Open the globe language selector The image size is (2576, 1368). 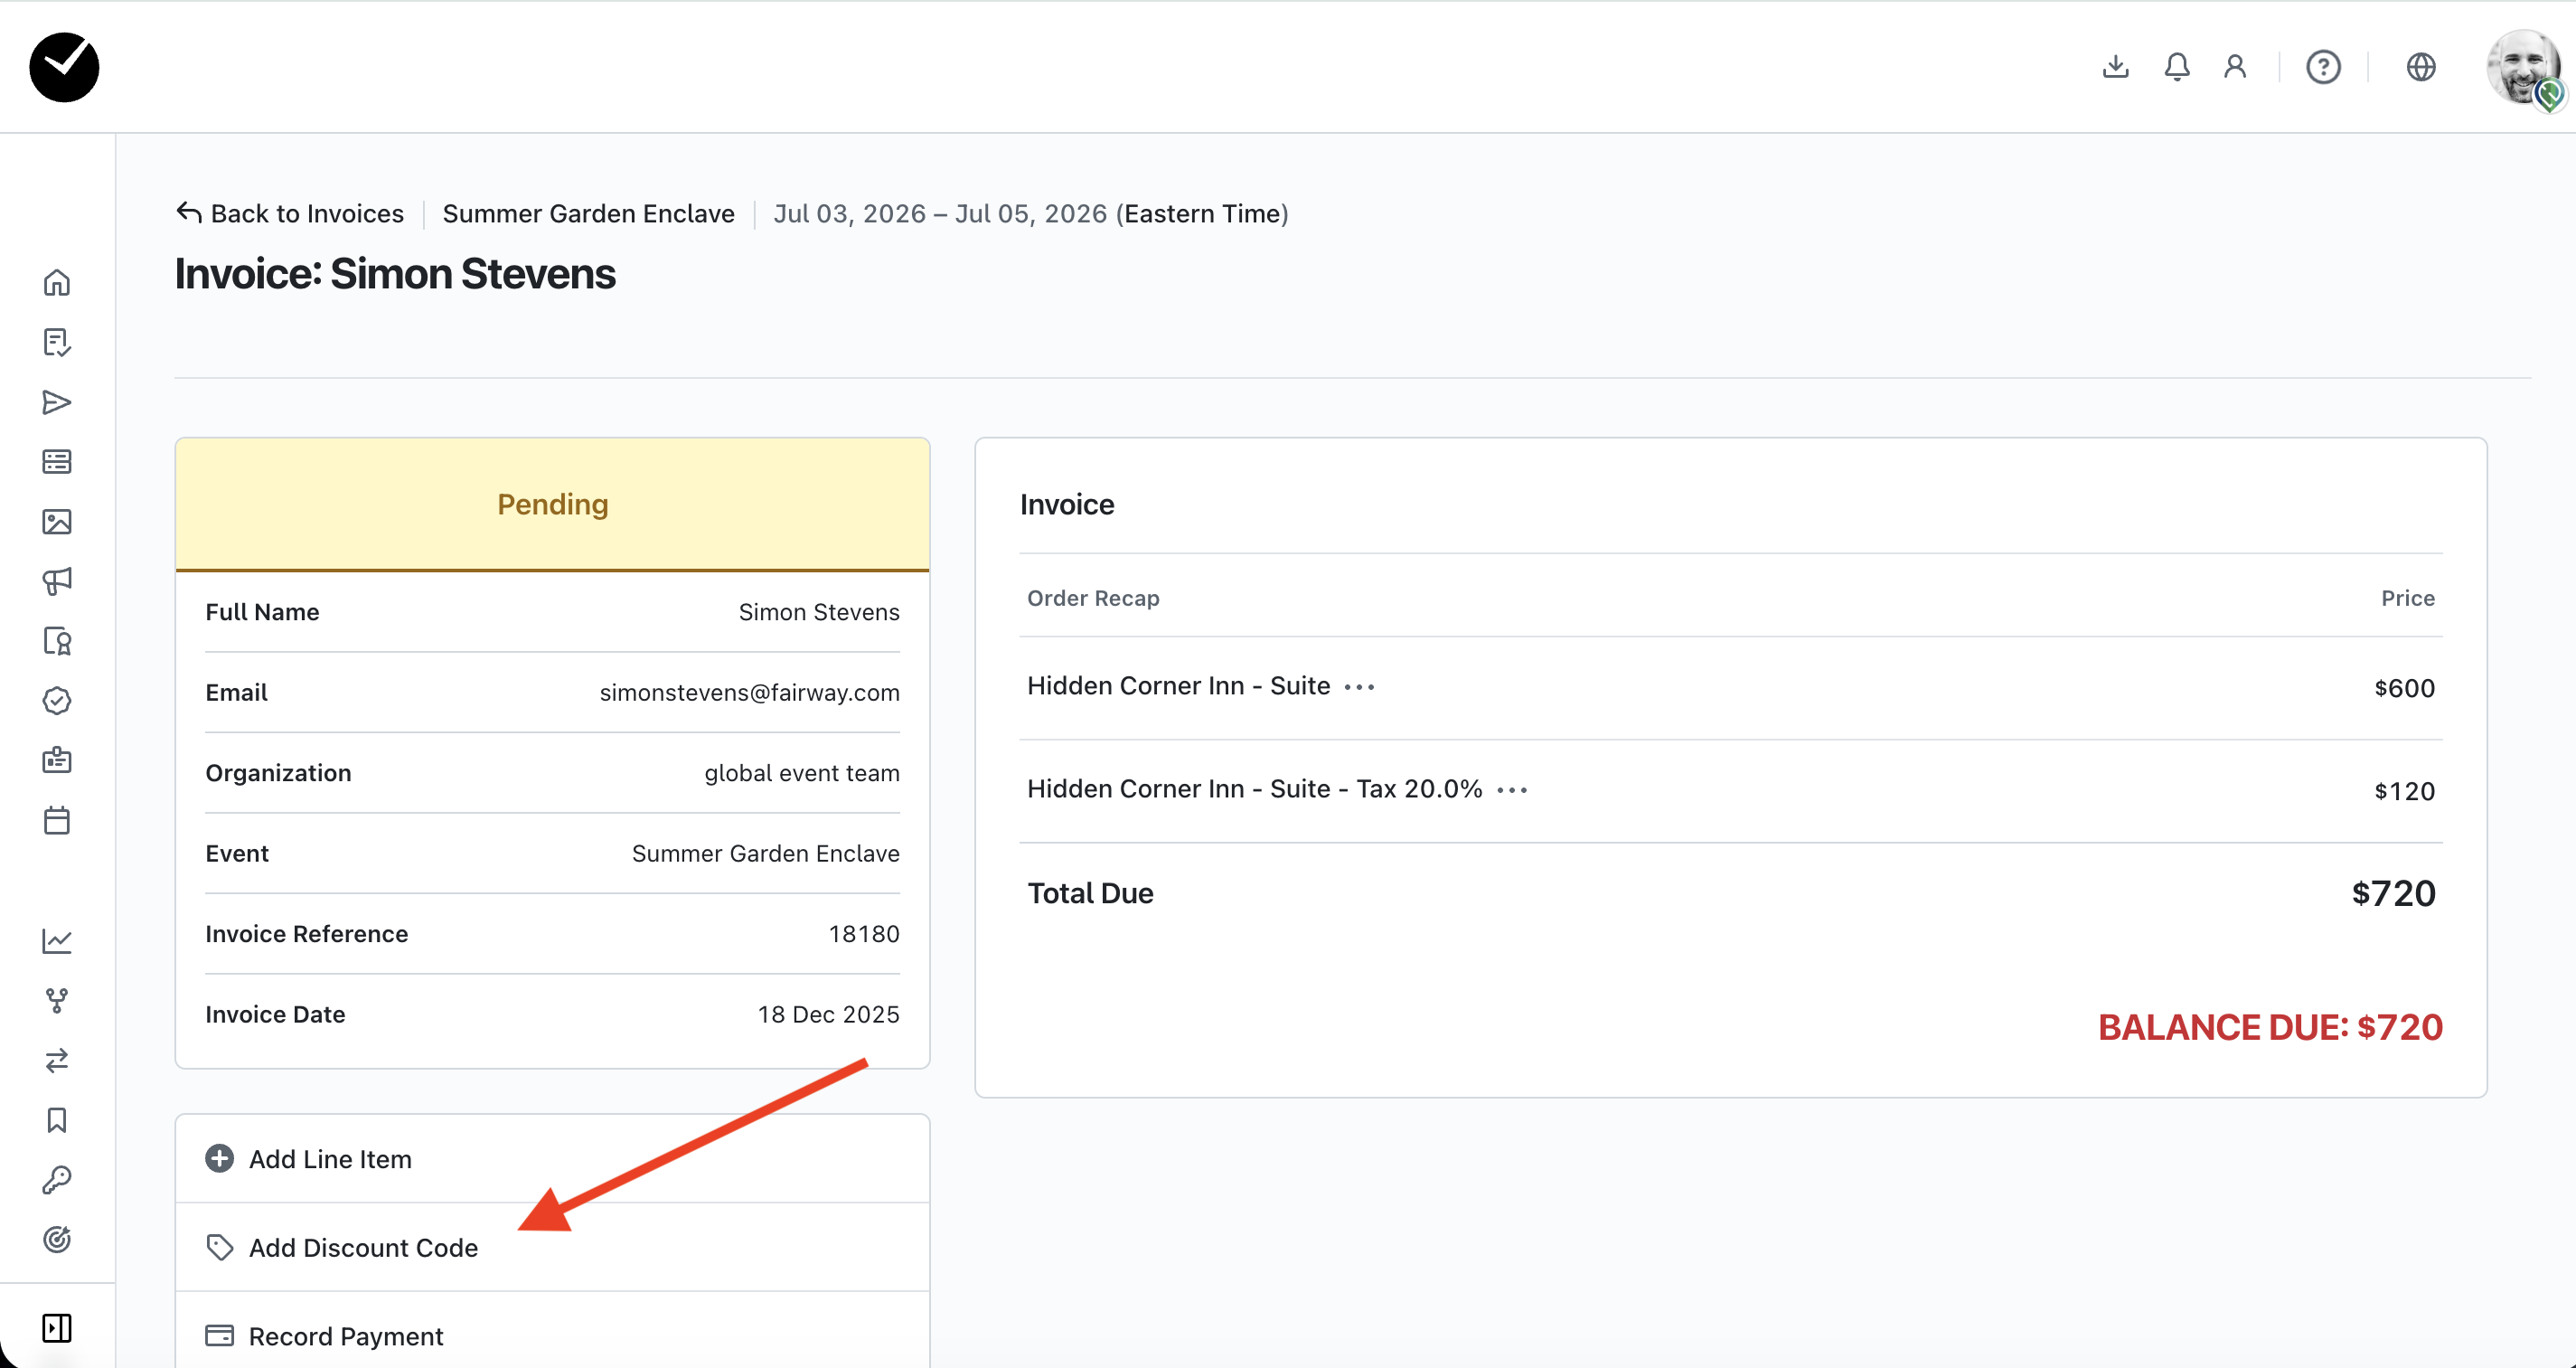pyautogui.click(x=2420, y=67)
